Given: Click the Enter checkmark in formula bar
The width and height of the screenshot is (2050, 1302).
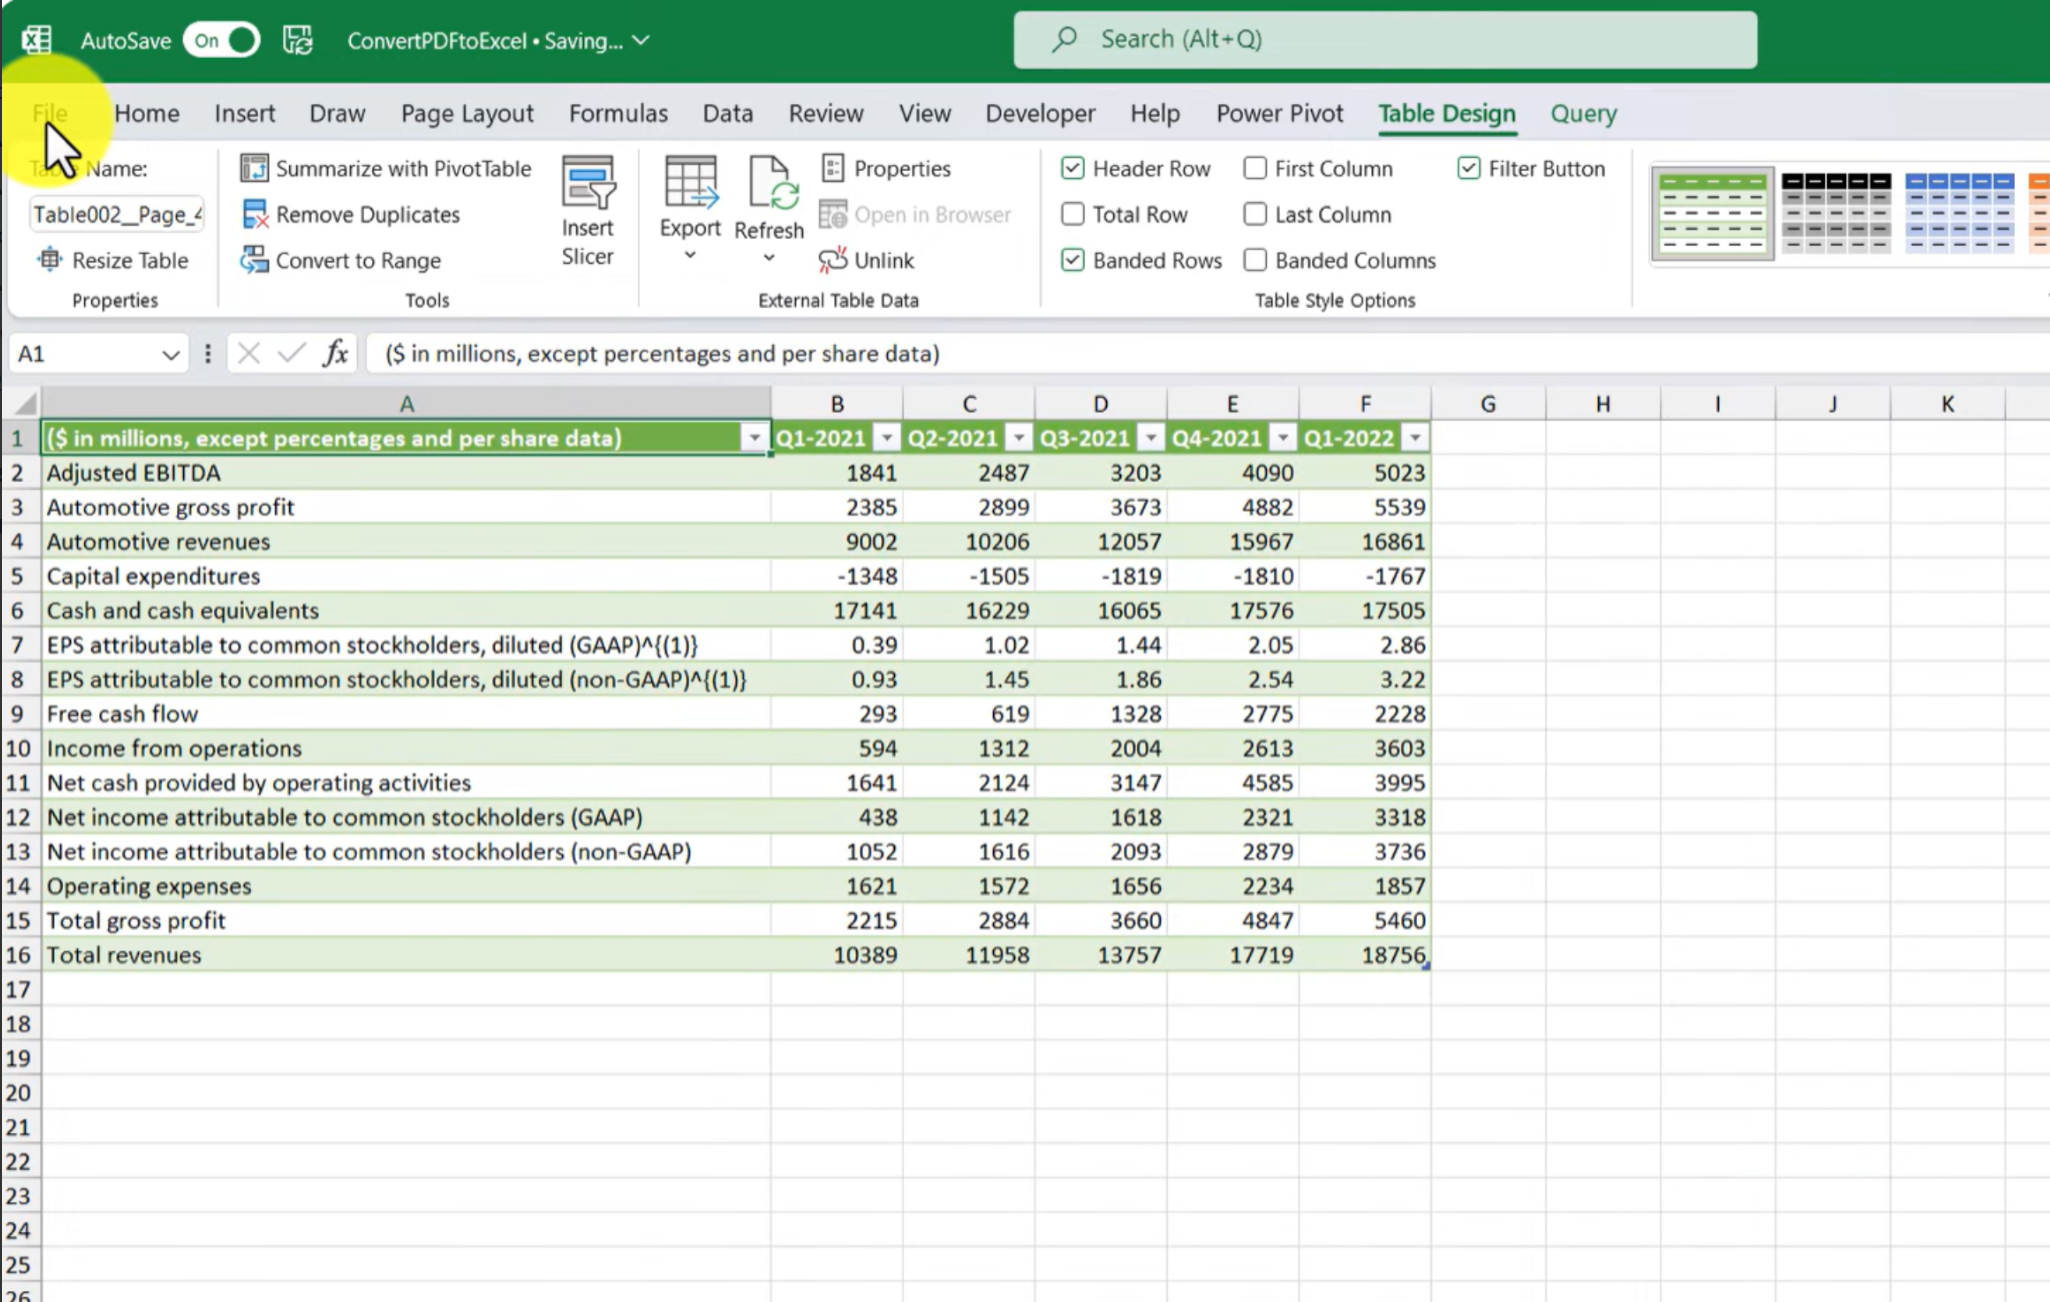Looking at the screenshot, I should click(292, 353).
